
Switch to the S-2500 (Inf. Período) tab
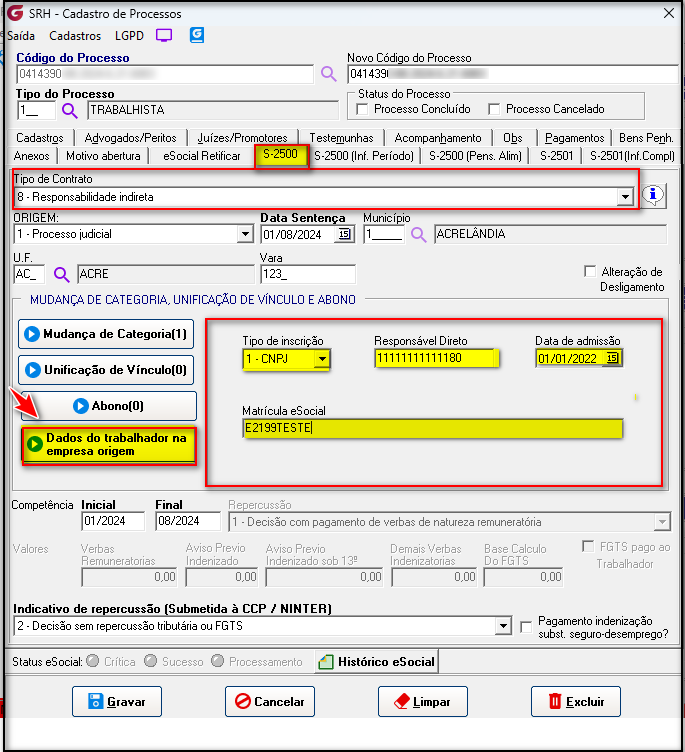point(364,156)
